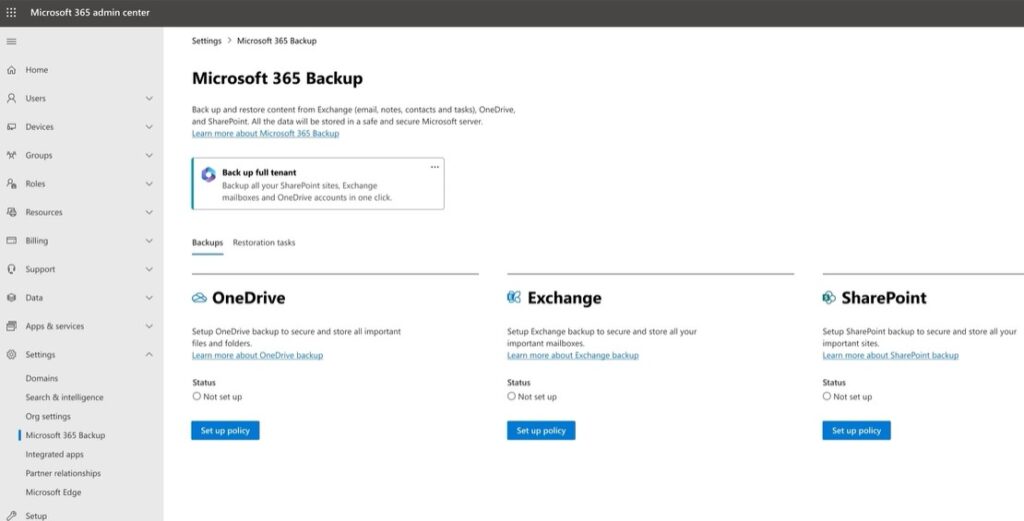This screenshot has height=521, width=1024.
Task: Click the Microsoft 365 admin center title
Action: pos(90,12)
